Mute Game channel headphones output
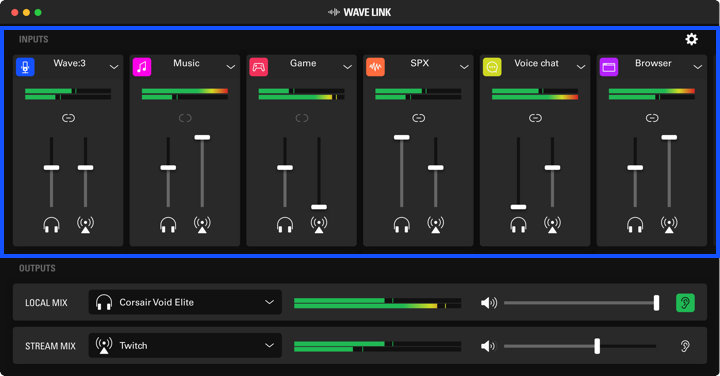The width and height of the screenshot is (720, 376). 285,225
